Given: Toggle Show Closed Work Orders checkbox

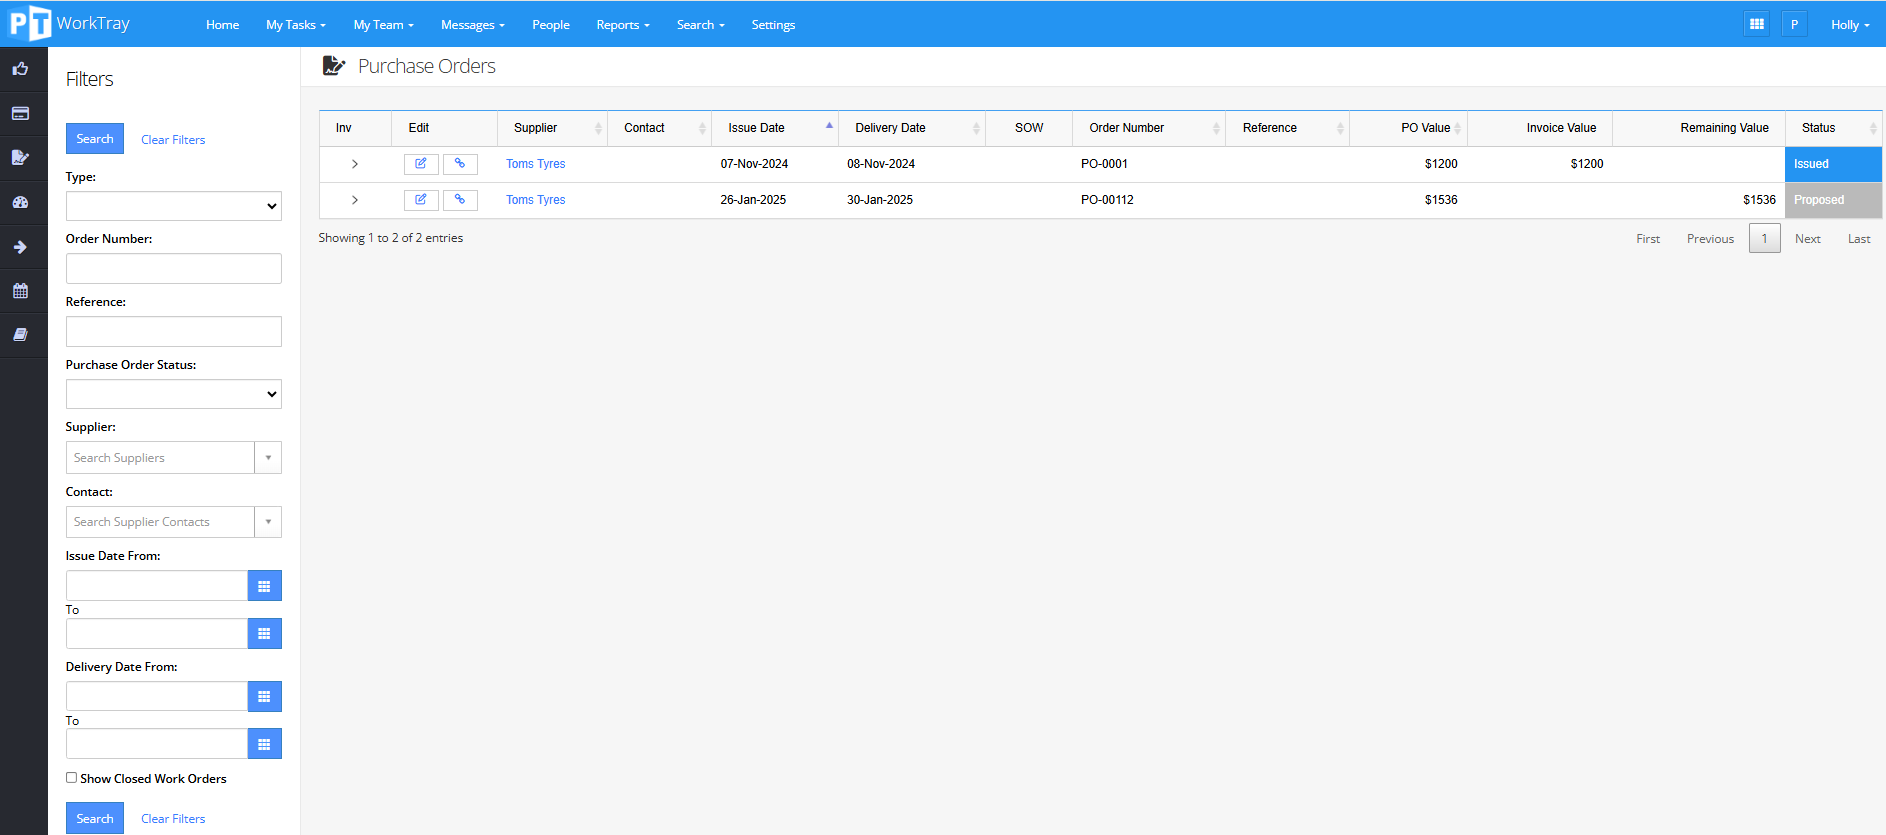Looking at the screenshot, I should point(72,778).
